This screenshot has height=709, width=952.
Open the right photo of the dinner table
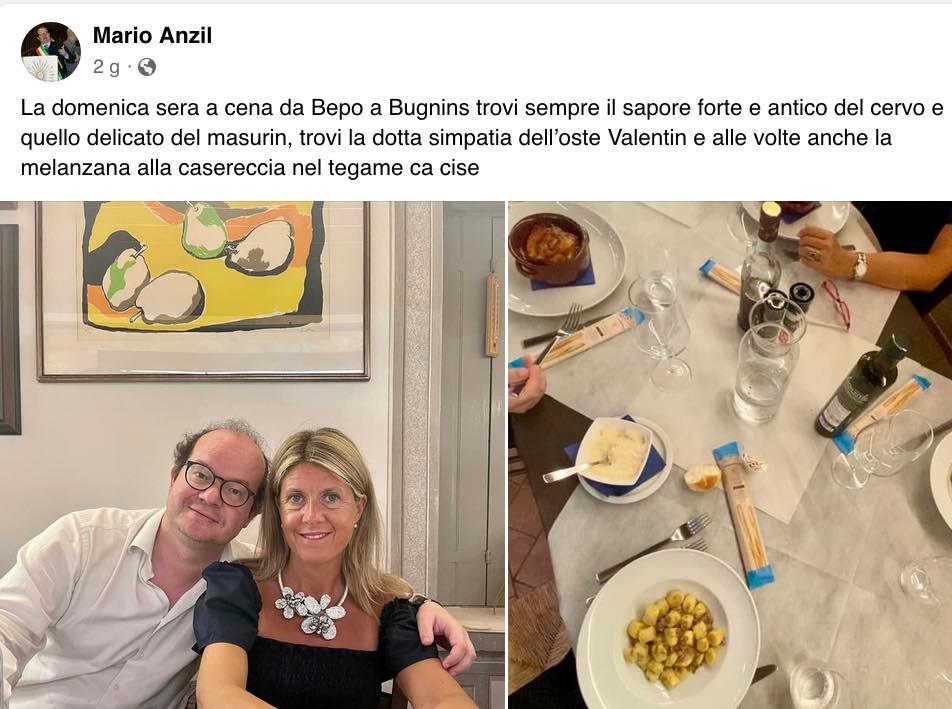730,455
